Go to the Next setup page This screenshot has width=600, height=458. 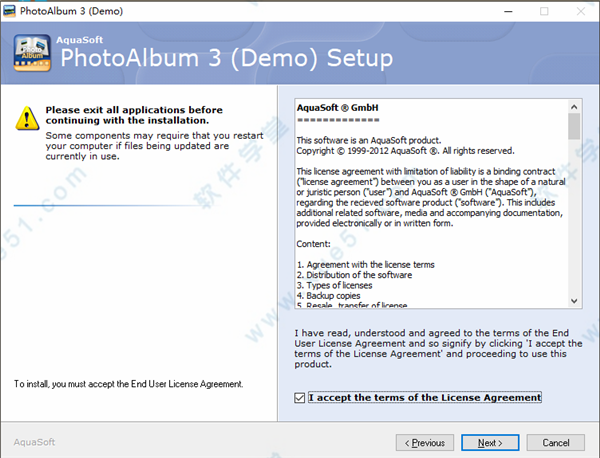(490, 443)
